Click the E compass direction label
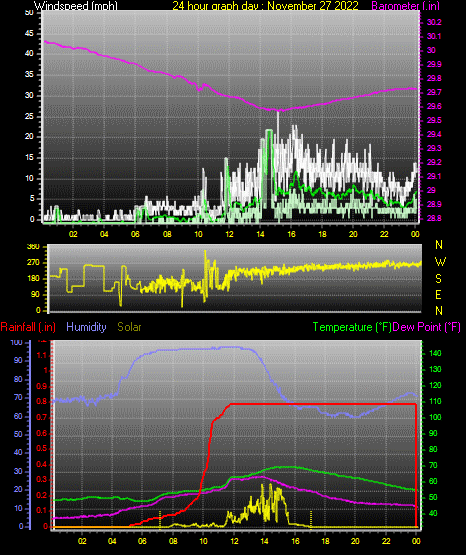The height and width of the screenshot is (555, 466). (x=438, y=294)
